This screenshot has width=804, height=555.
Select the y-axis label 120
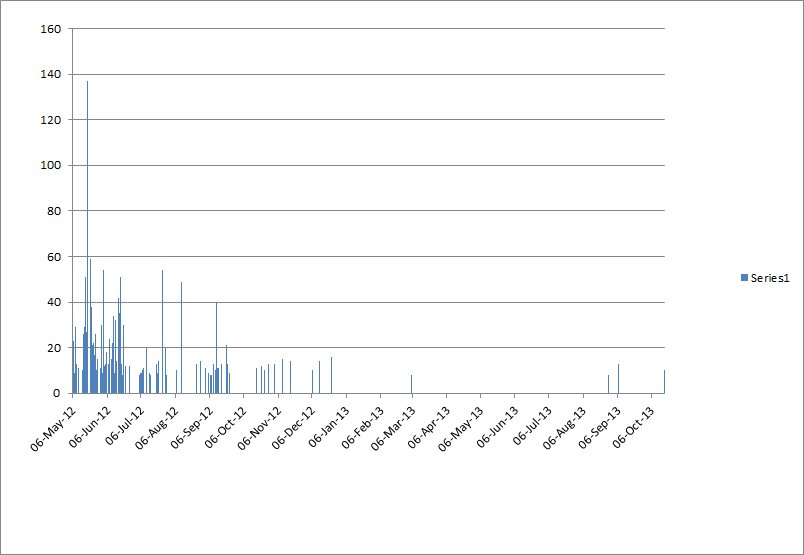51,120
